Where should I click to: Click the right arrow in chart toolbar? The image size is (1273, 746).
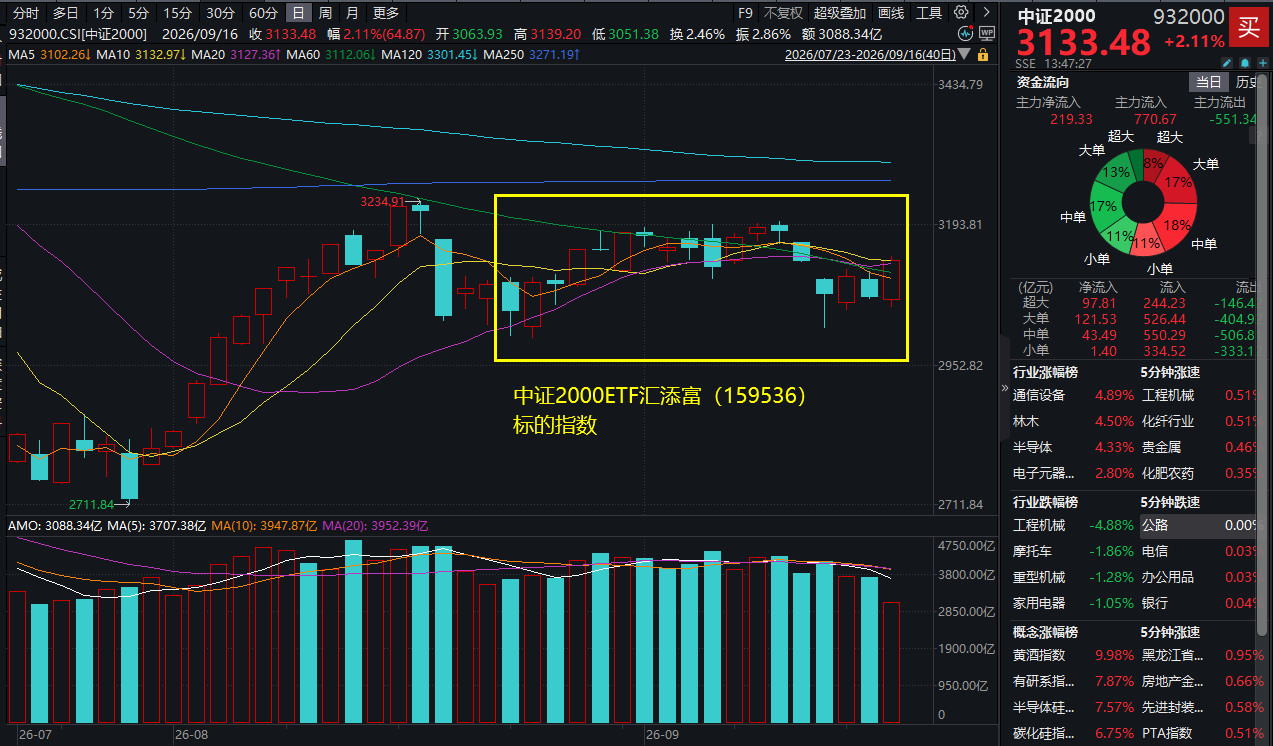[986, 12]
